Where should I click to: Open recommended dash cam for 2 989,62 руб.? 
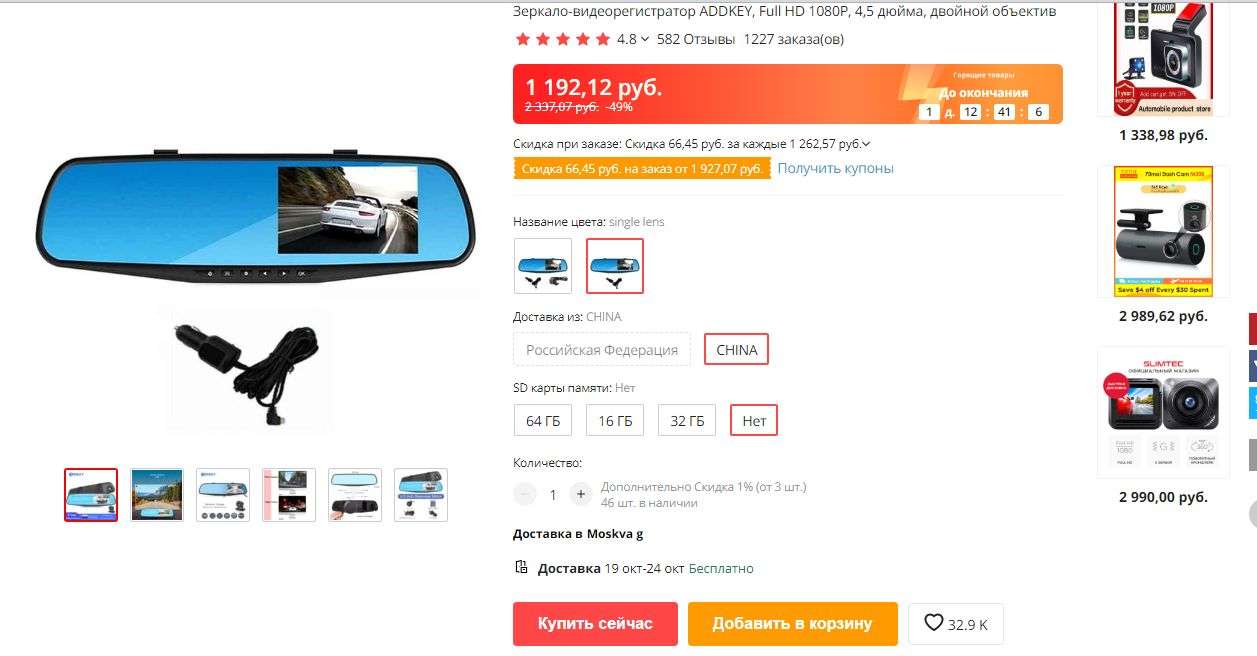[1163, 232]
